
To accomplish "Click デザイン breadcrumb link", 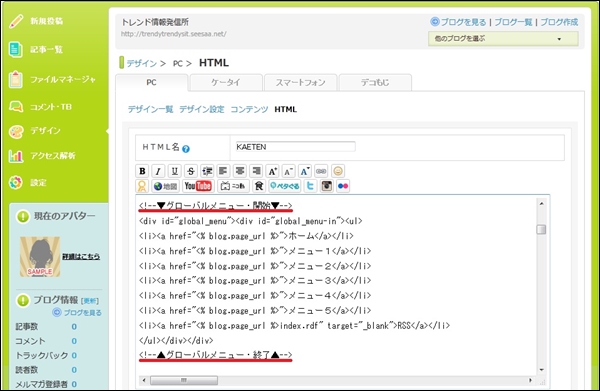I will click(142, 63).
